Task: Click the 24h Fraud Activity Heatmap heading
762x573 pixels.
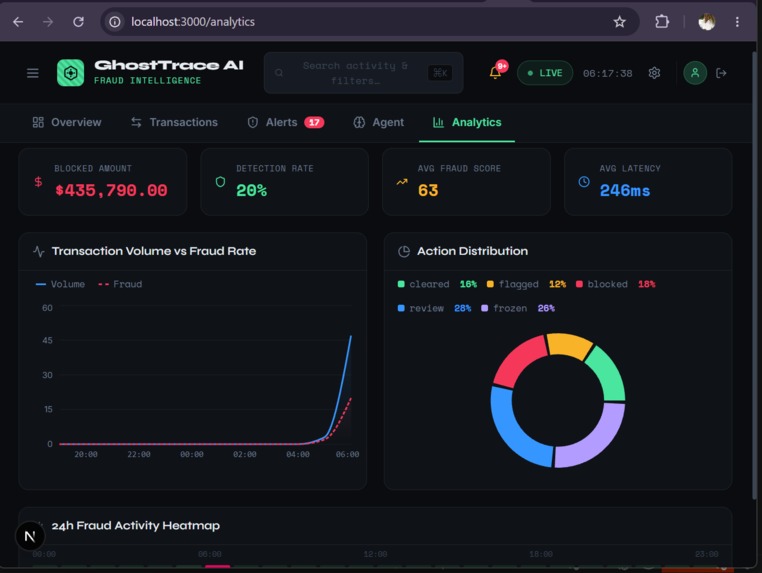Action: (136, 526)
